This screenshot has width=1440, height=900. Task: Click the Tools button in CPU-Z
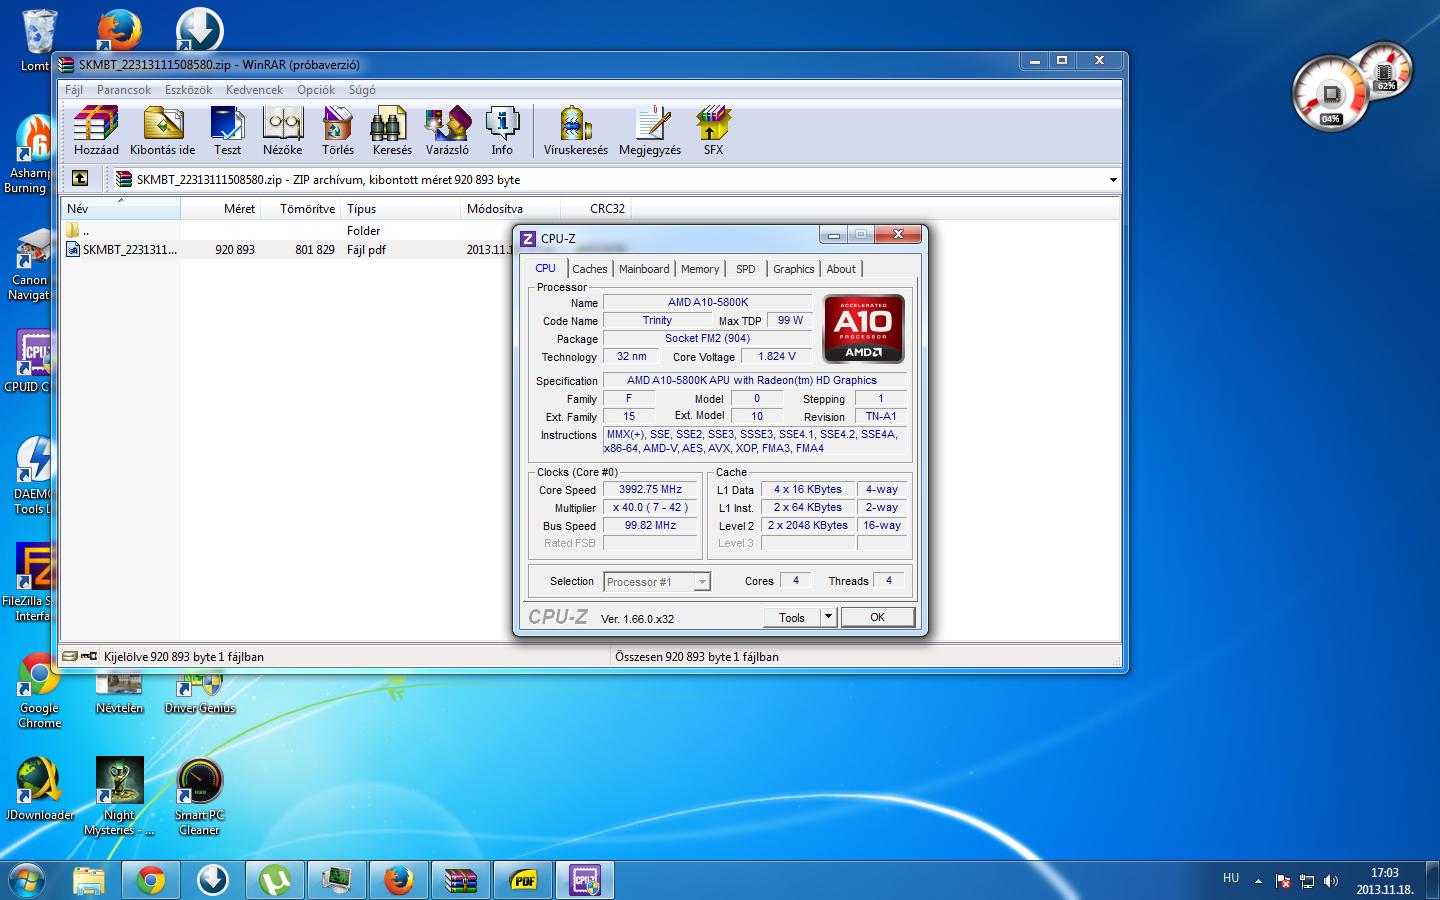792,617
